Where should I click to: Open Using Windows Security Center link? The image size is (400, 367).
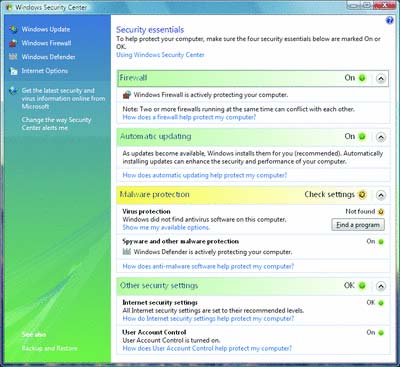coord(160,55)
